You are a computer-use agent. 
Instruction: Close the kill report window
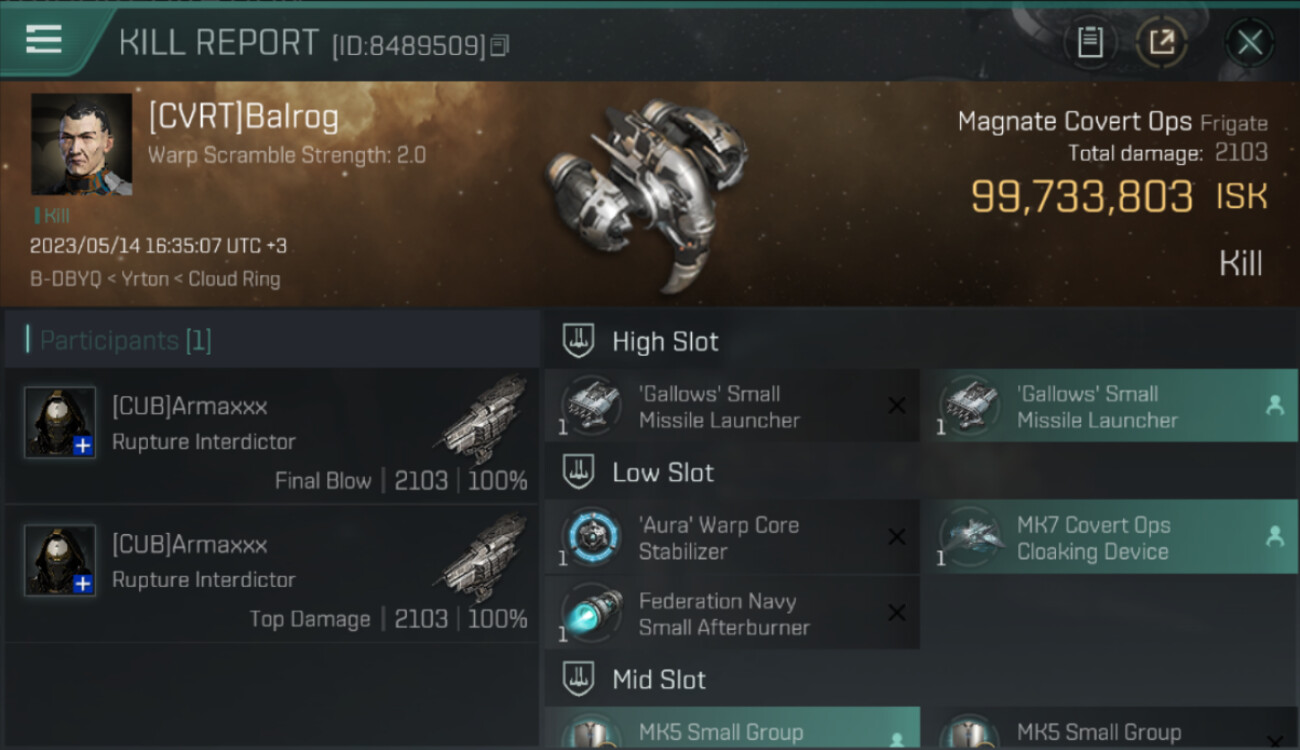(1249, 42)
